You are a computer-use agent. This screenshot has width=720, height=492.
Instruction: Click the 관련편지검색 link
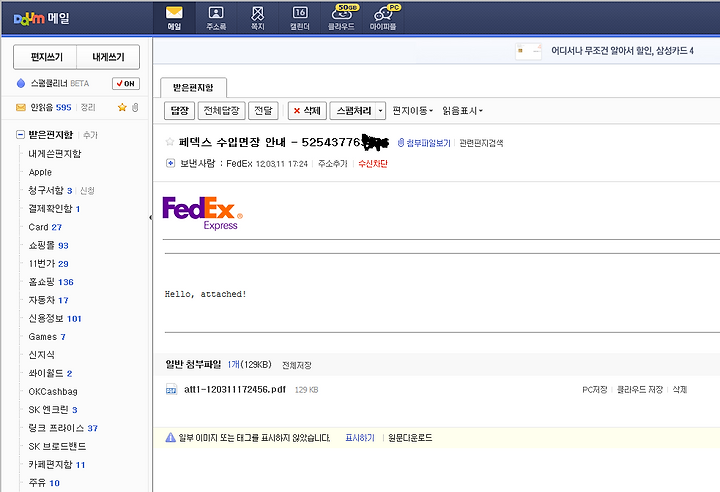click(x=481, y=143)
